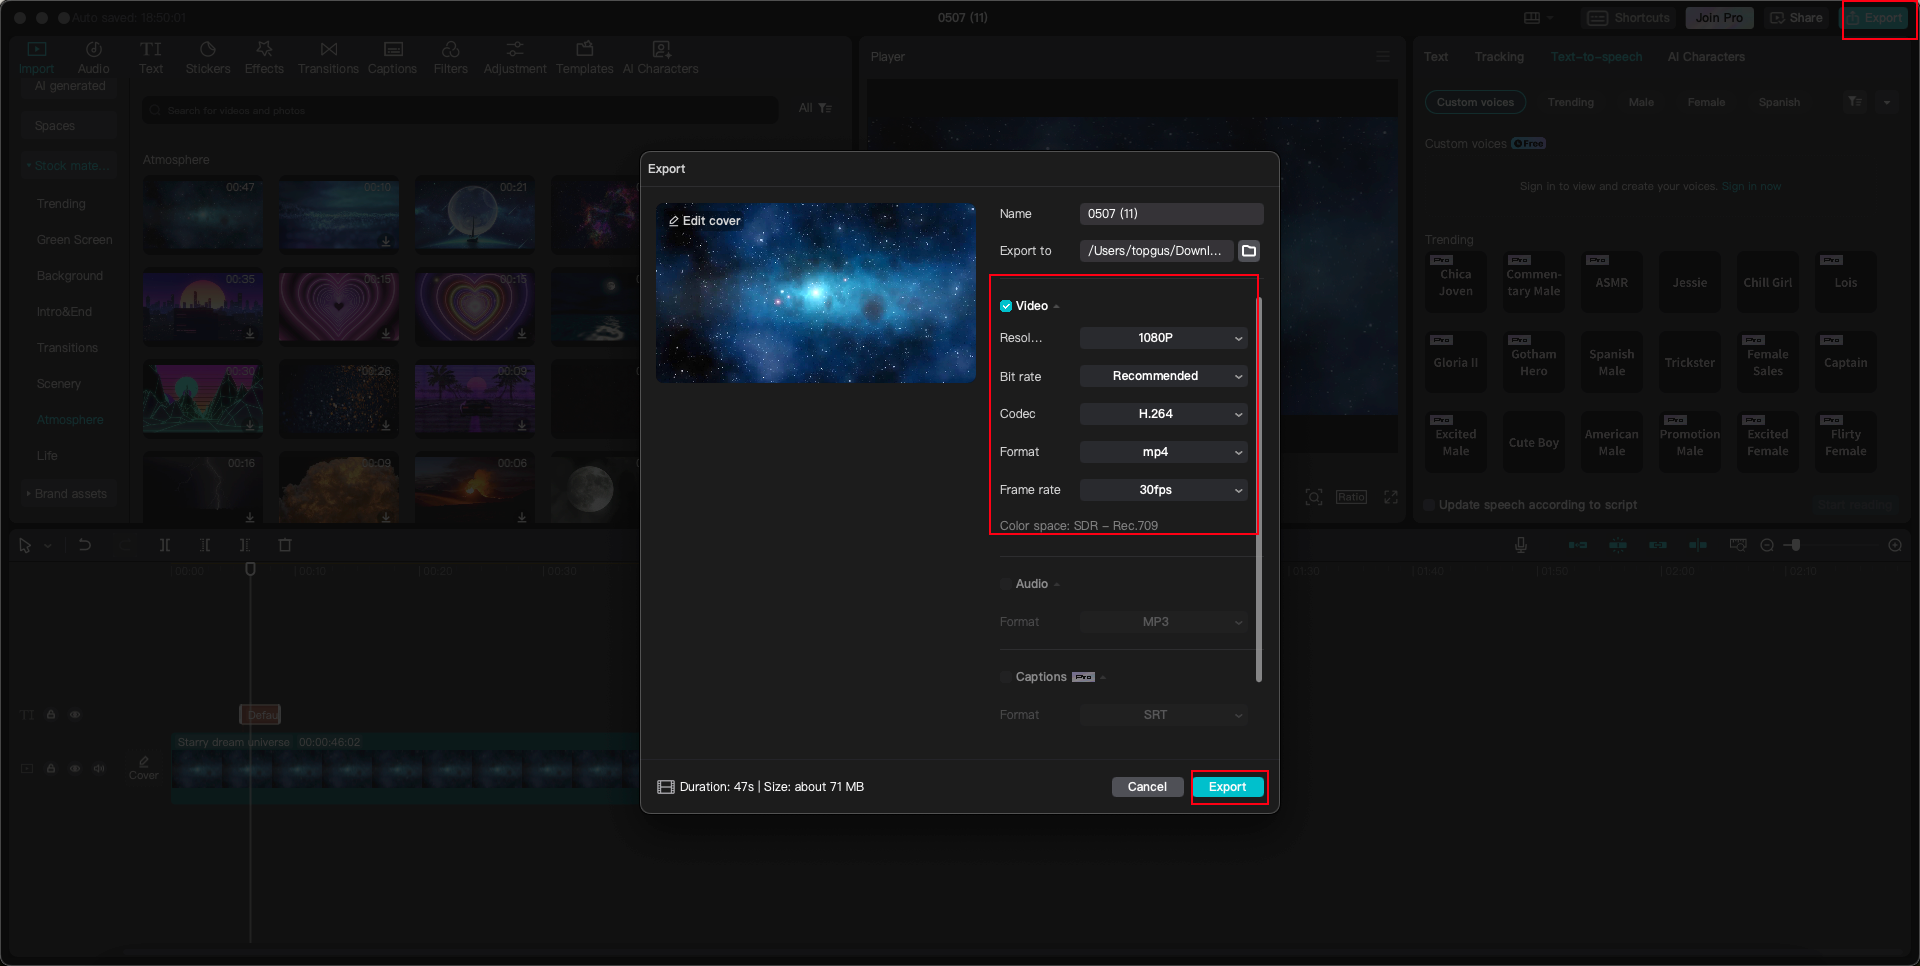This screenshot has width=1920, height=966.
Task: Click the Shortcuts button in the title bar
Action: click(1629, 18)
